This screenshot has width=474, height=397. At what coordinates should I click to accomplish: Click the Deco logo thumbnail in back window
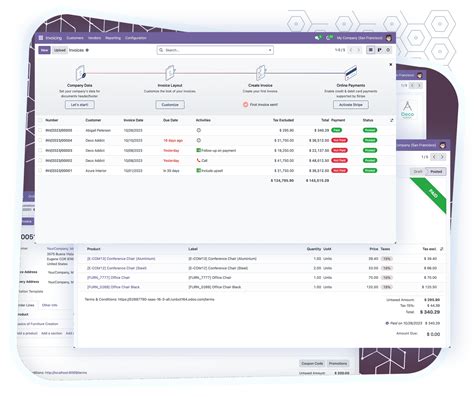[x=407, y=110]
